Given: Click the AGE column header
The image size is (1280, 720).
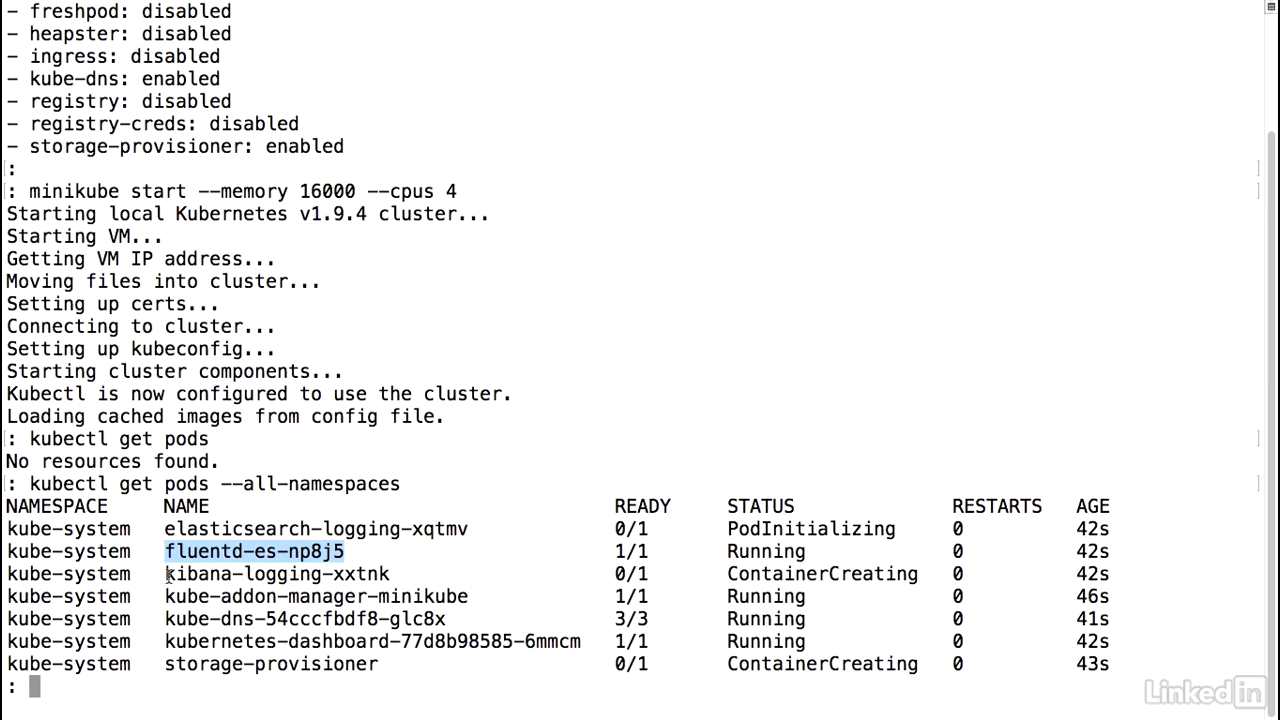Looking at the screenshot, I should [1093, 507].
